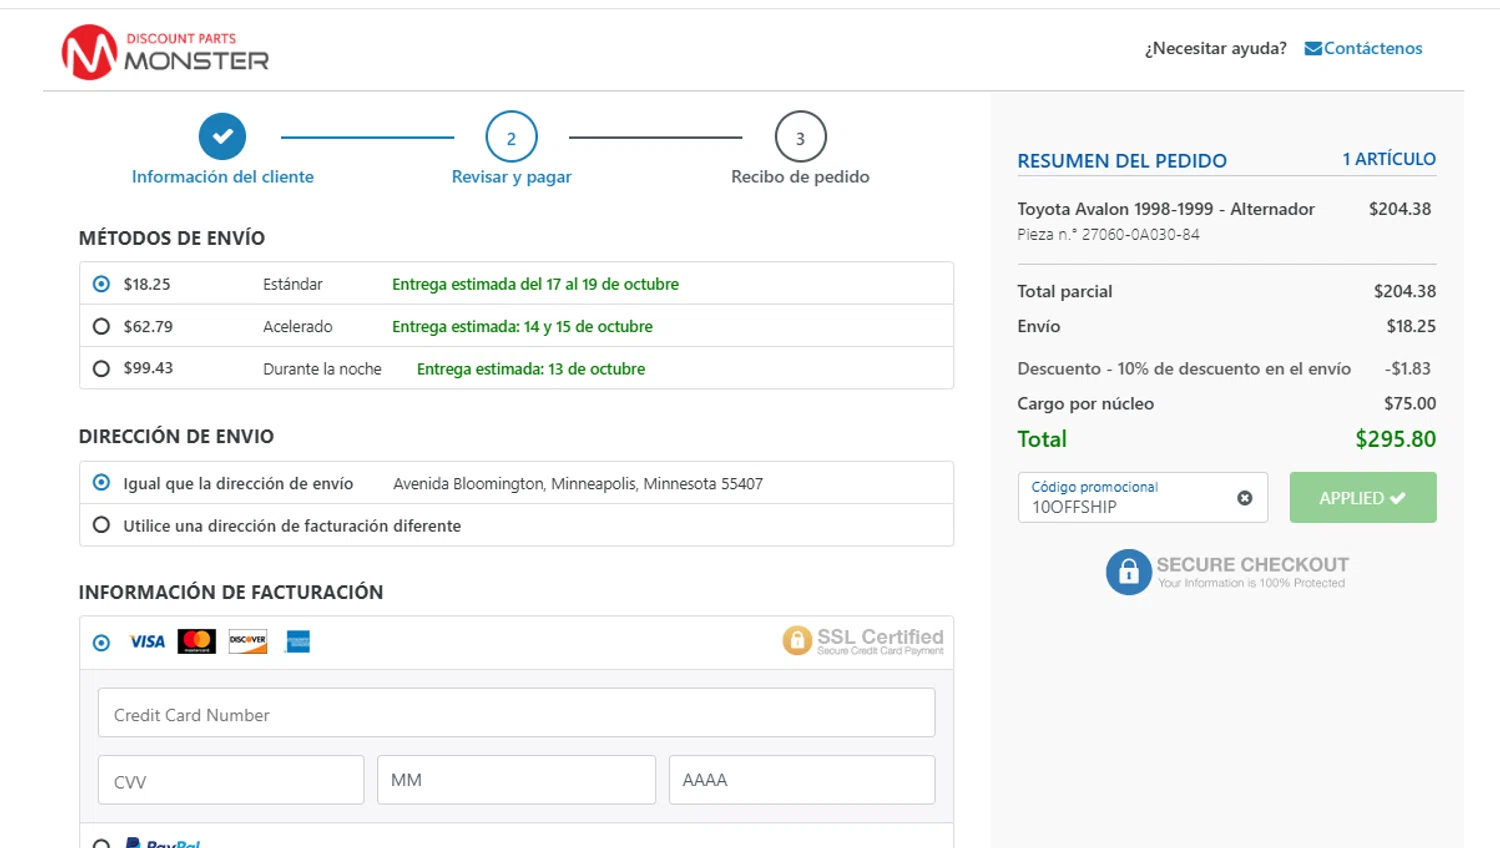
Task: Click the Entrega estimada: 13 de octubre text
Action: pyautogui.click(x=531, y=369)
